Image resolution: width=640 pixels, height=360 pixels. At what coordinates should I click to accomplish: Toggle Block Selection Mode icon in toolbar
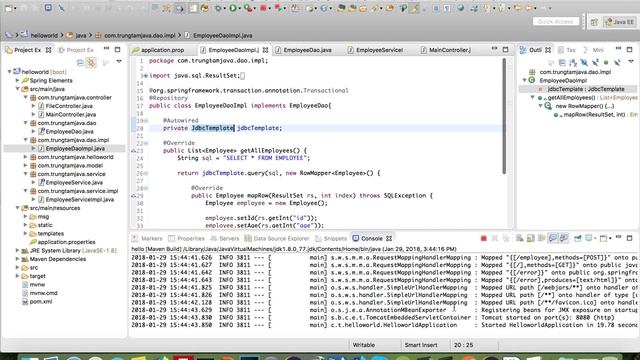[x=436, y=8]
